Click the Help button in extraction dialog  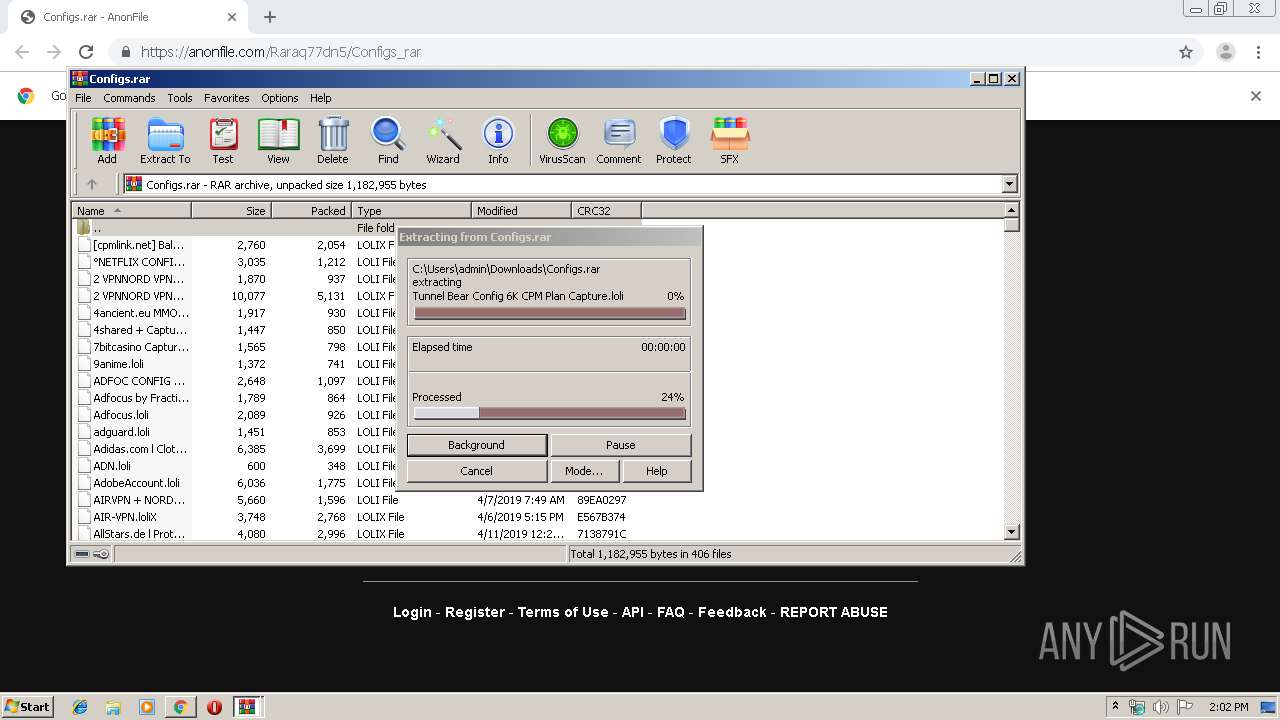pos(656,471)
